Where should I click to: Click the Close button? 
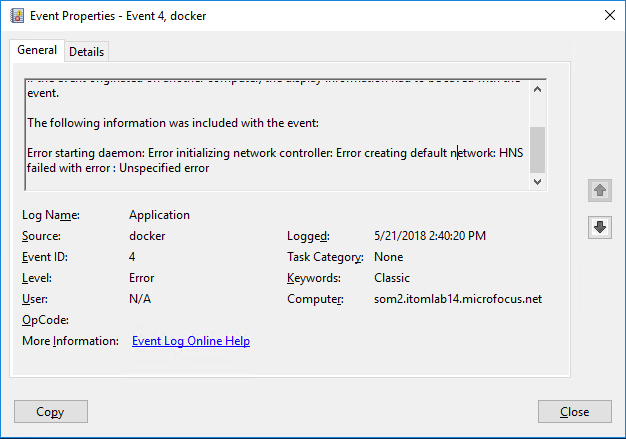pyautogui.click(x=574, y=411)
